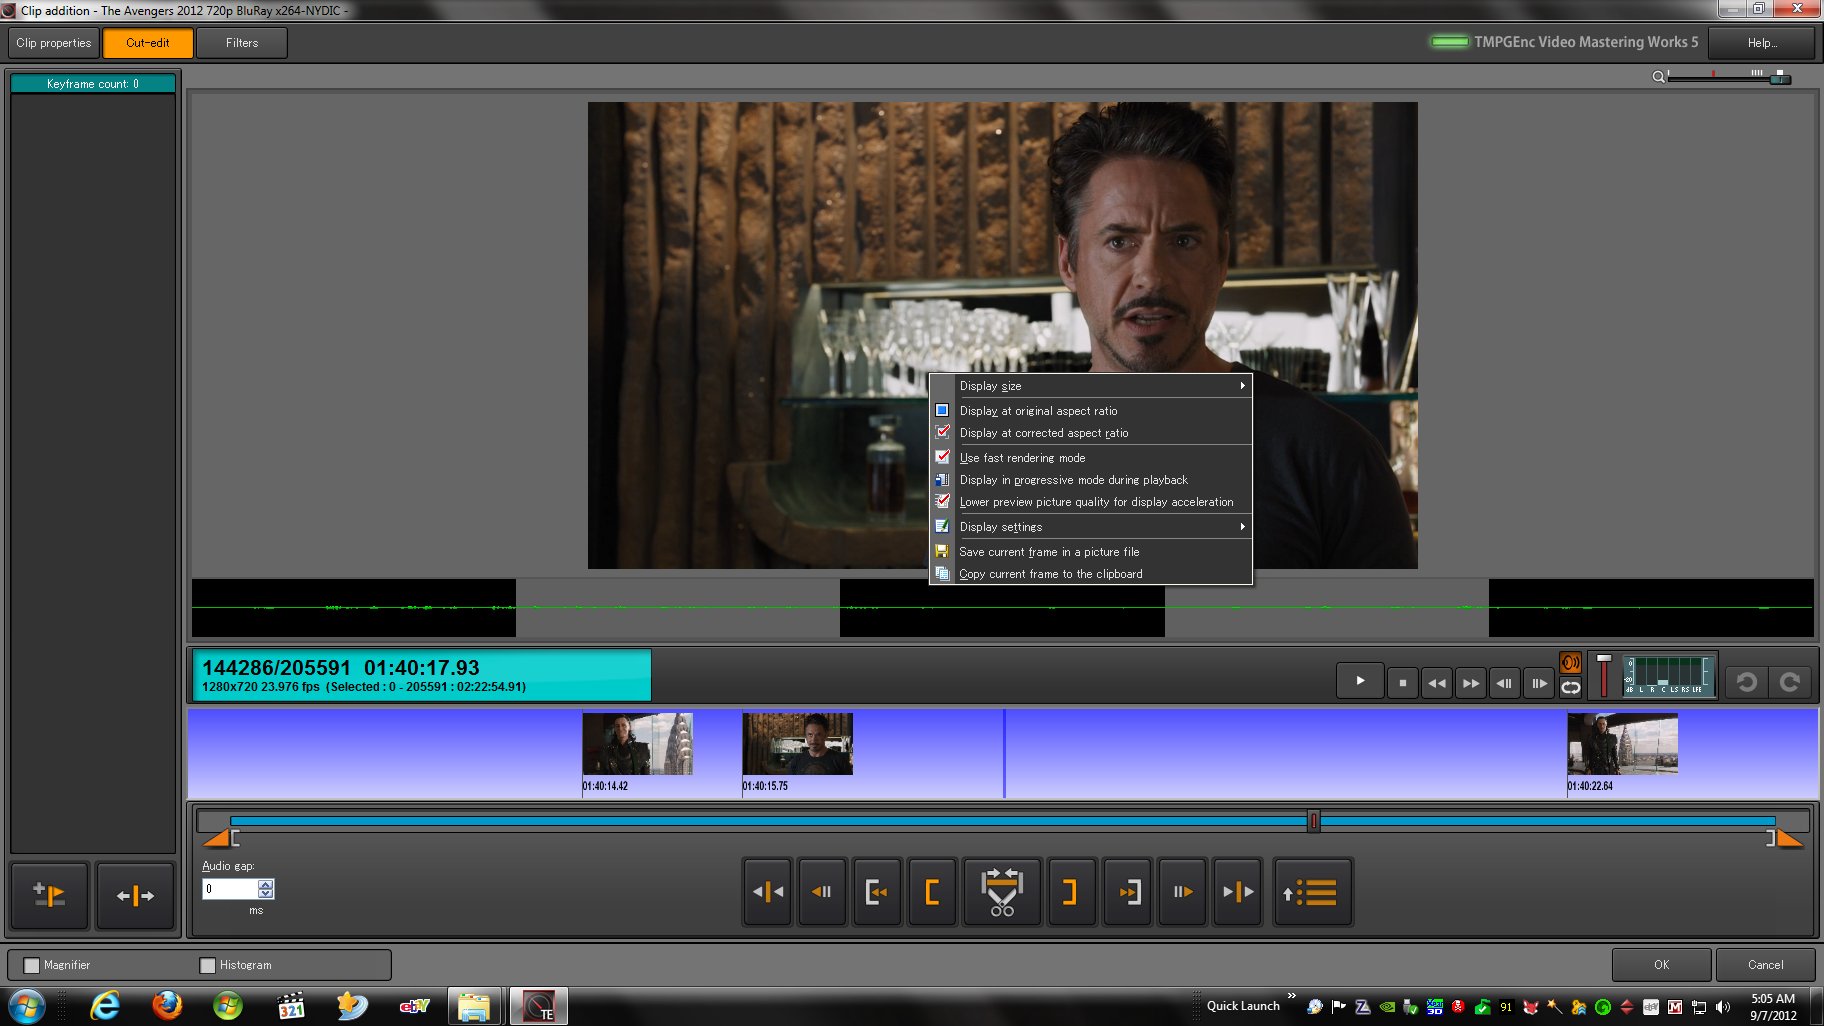Toggle audio preview speaker button
1824x1026 pixels.
[x=1571, y=662]
